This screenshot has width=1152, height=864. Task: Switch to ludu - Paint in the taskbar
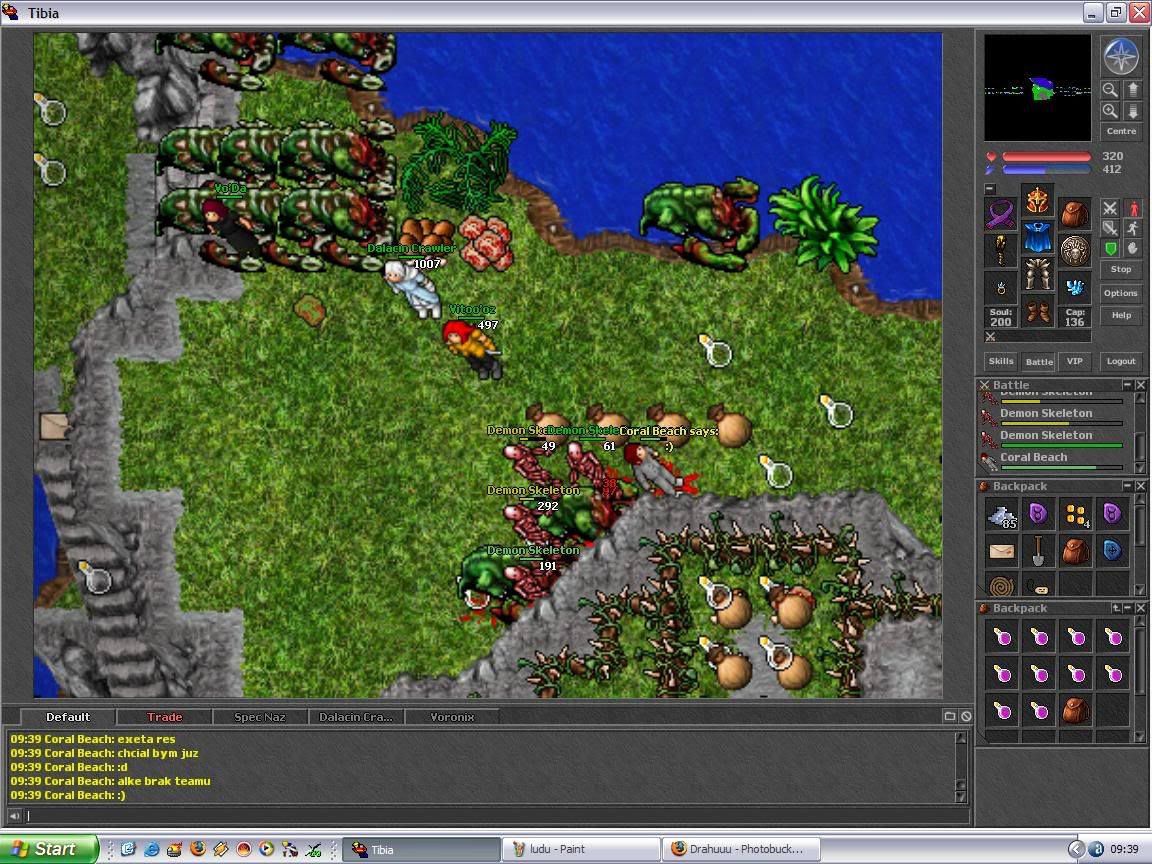[581, 849]
